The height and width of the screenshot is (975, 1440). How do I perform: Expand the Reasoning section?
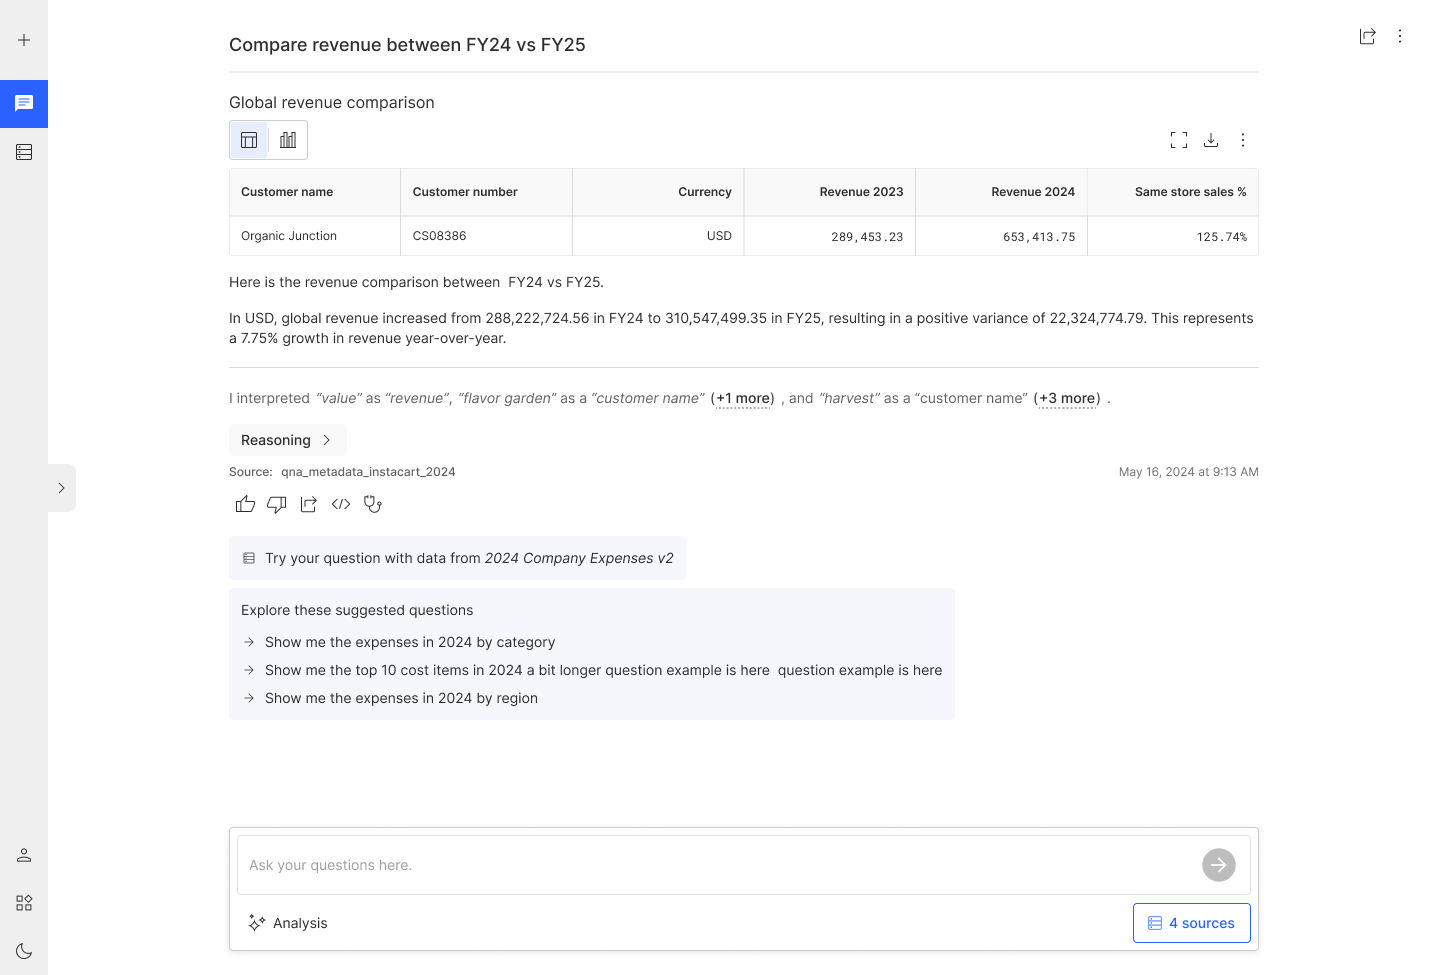click(x=287, y=440)
